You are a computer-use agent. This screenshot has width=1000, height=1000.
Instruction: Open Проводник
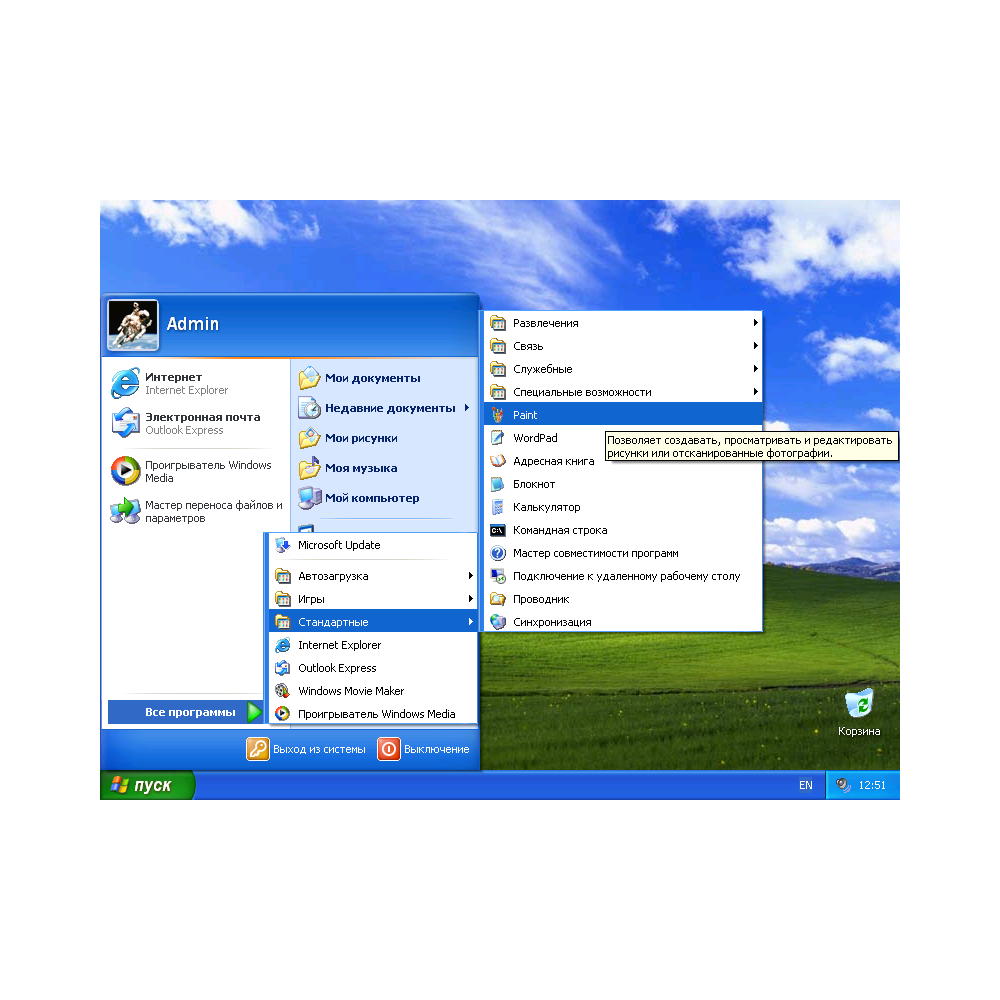622,599
